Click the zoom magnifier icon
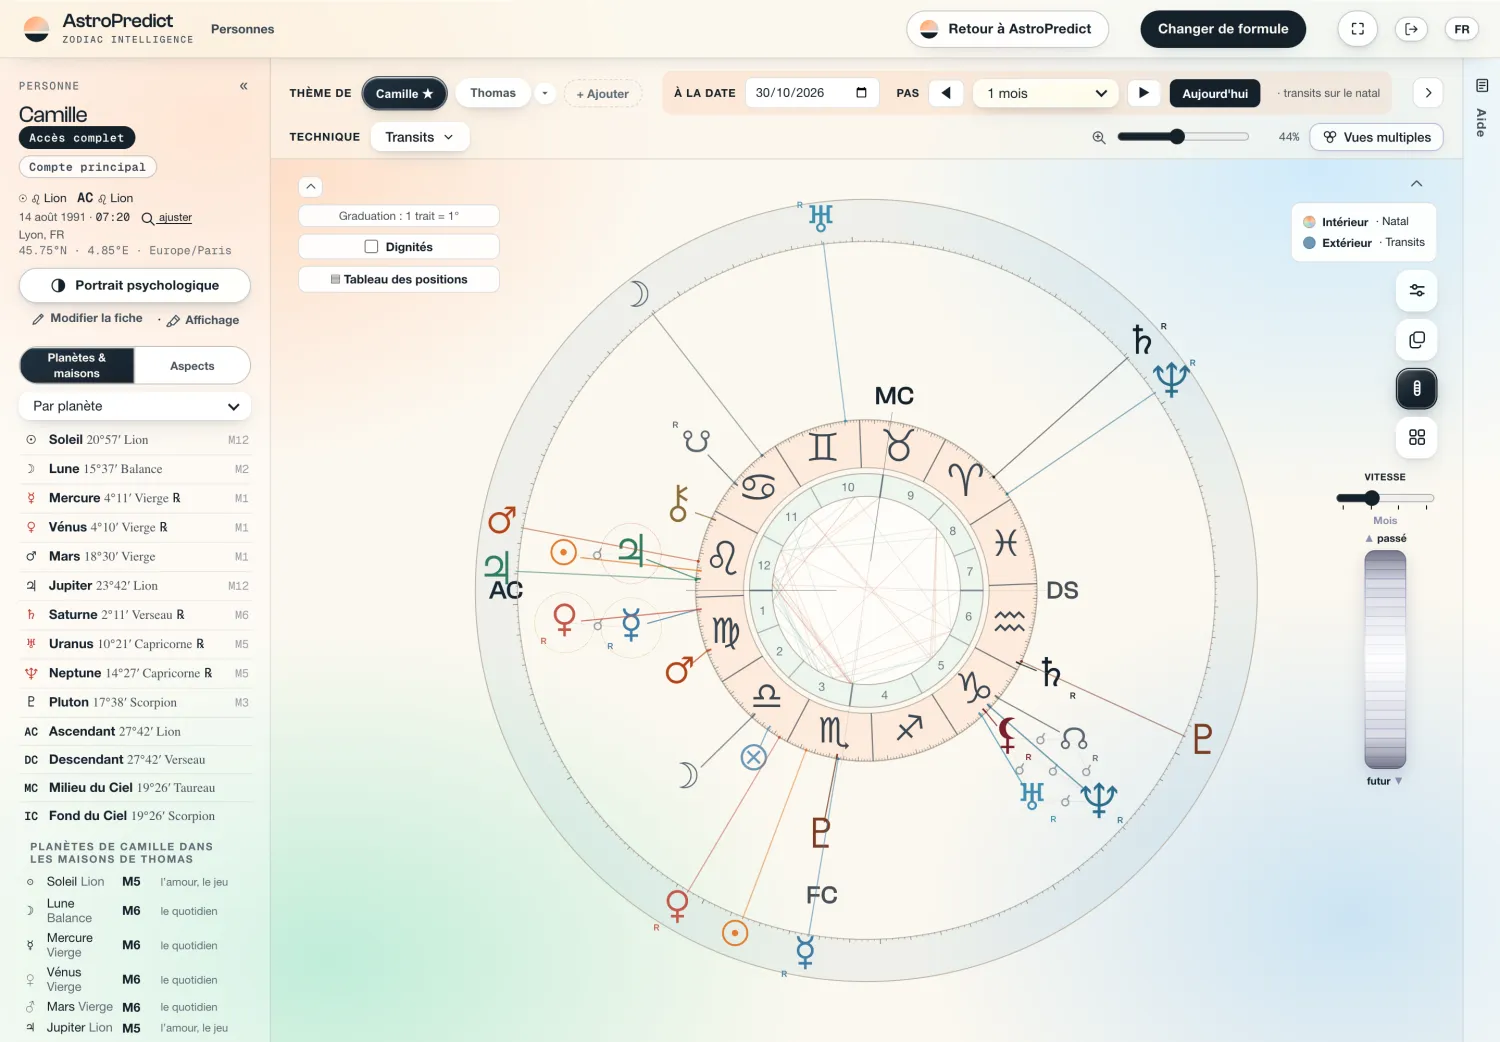Viewport: 1500px width, 1042px height. point(1099,137)
